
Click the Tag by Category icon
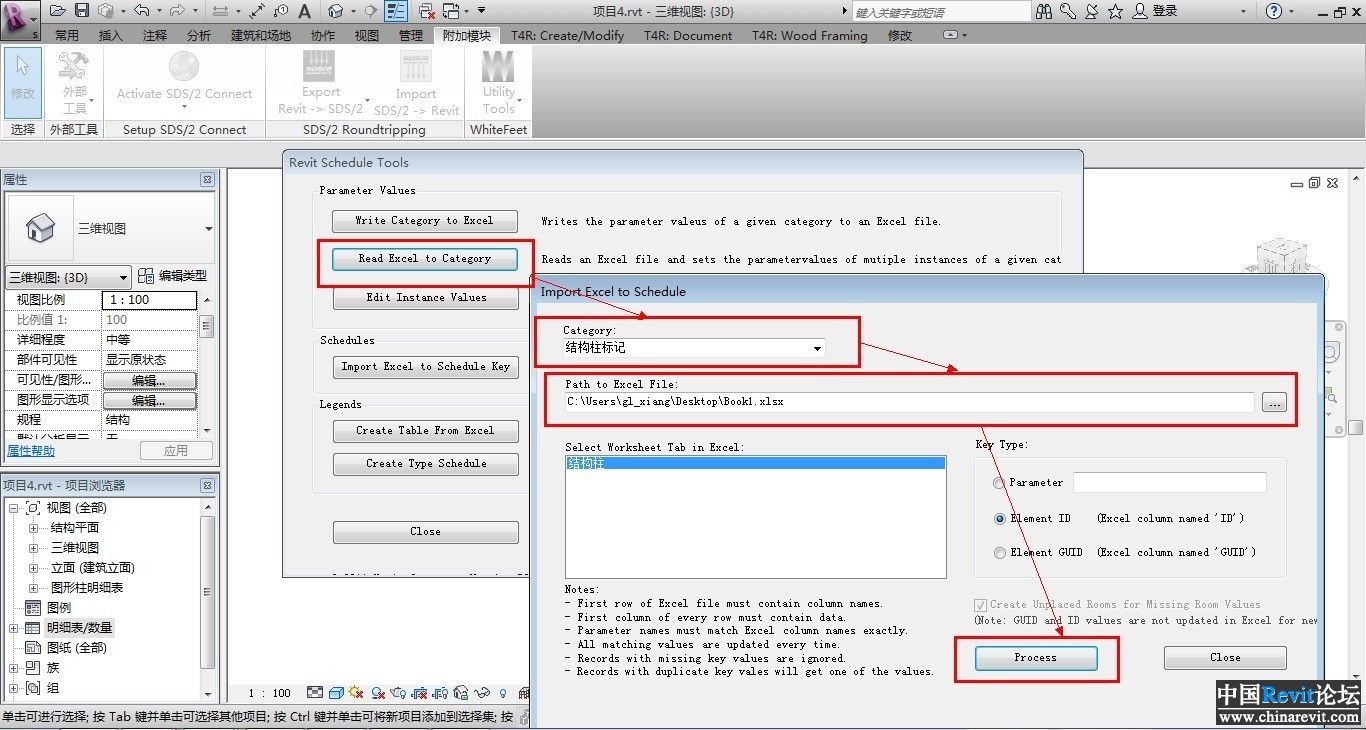tap(281, 11)
